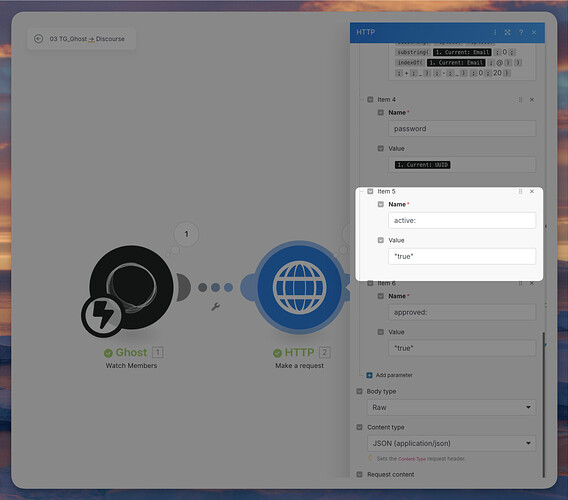Screen dimensions: 568x500
Task: Click the lightning trigger badge on Ghost
Action: click(103, 316)
